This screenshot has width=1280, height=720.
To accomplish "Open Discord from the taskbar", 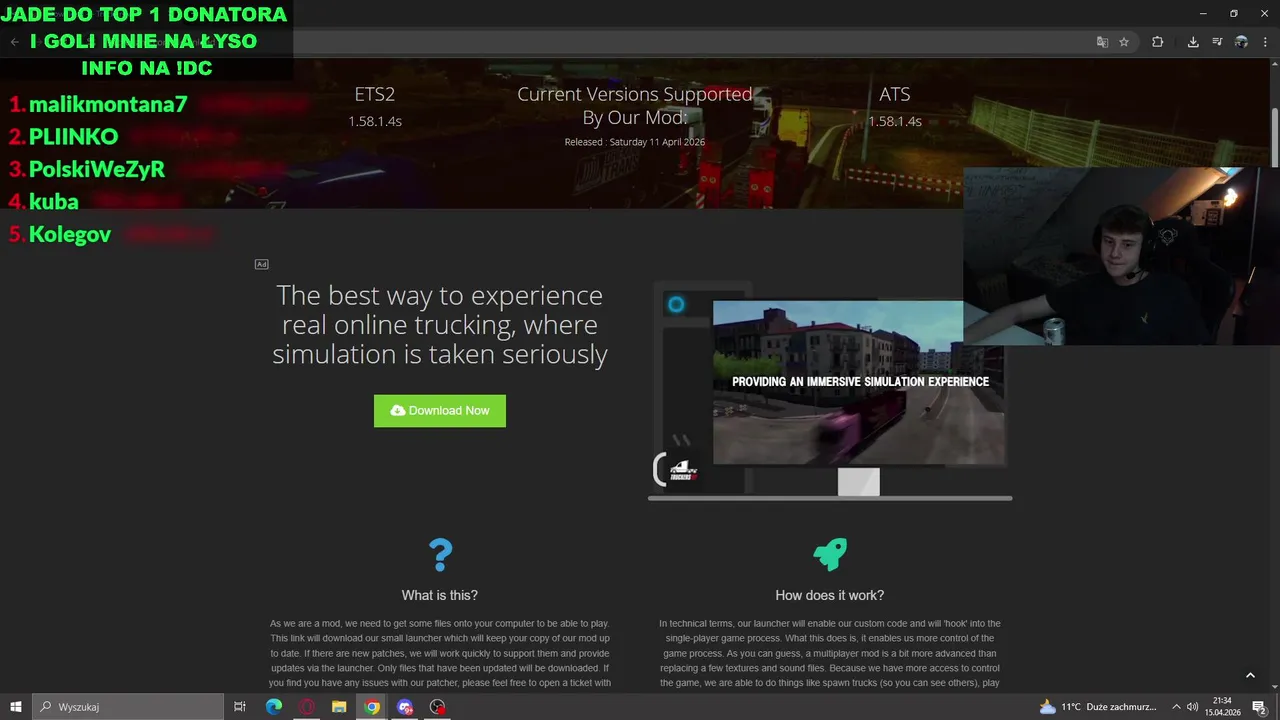I will point(405,707).
